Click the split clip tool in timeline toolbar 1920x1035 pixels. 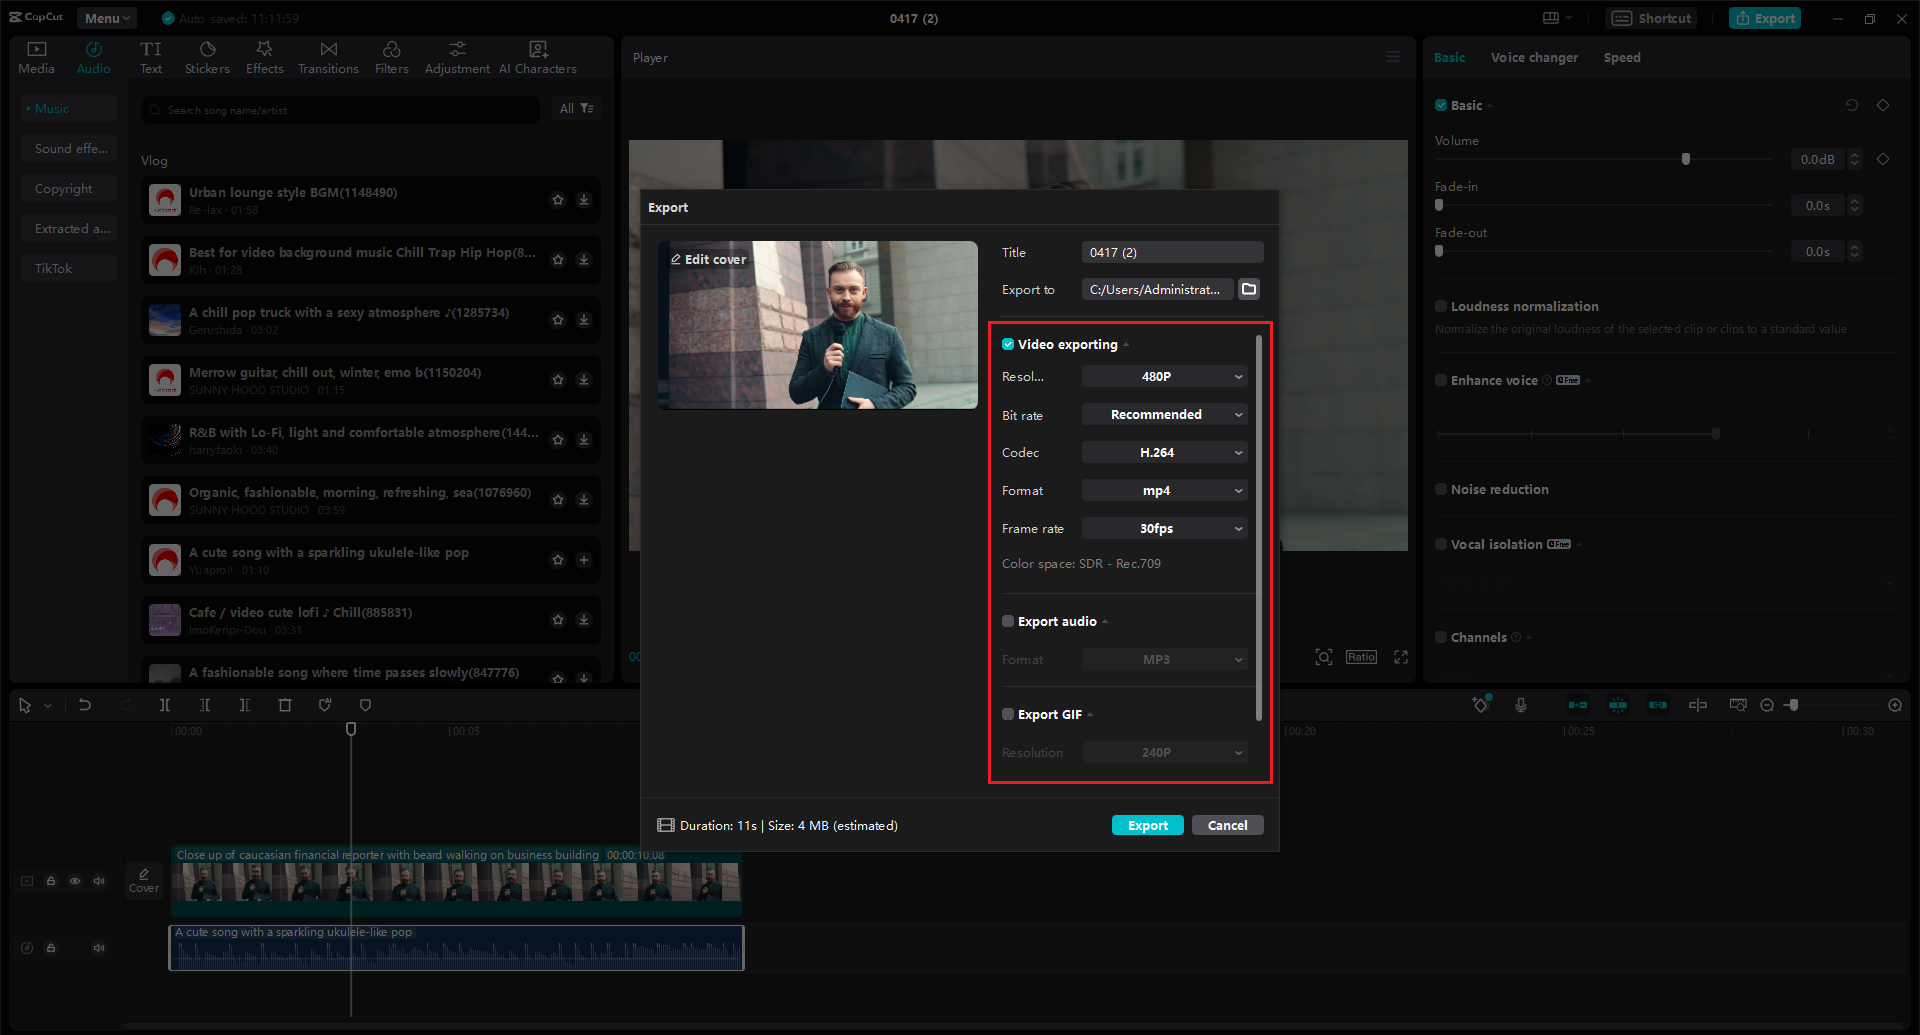pos(165,705)
